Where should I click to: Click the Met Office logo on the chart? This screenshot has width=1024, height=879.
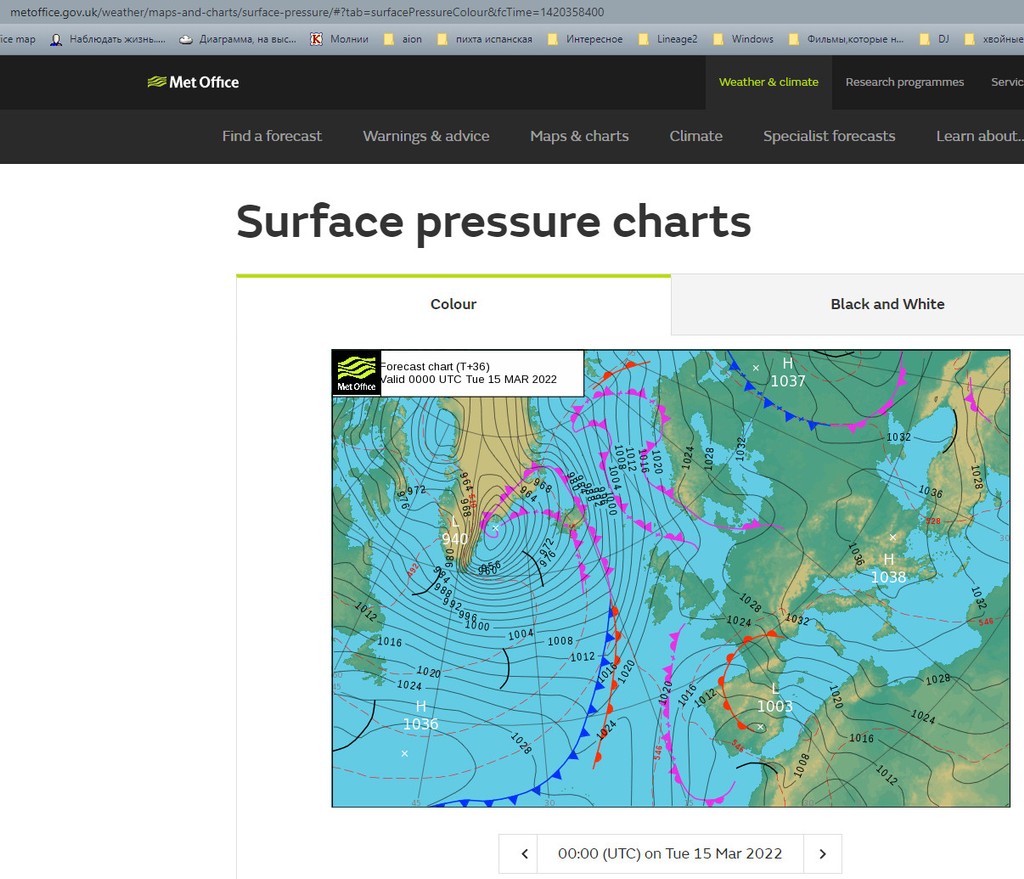356,372
